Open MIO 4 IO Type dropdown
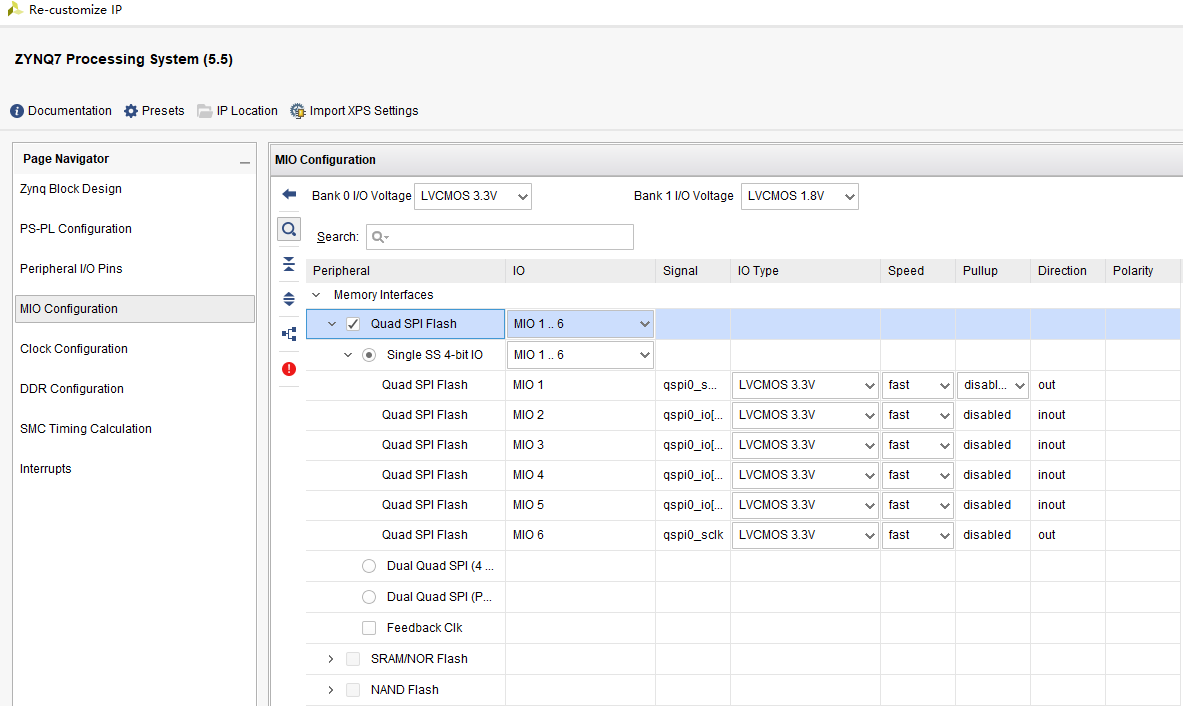Image resolution: width=1183 pixels, height=706 pixels. click(805, 474)
